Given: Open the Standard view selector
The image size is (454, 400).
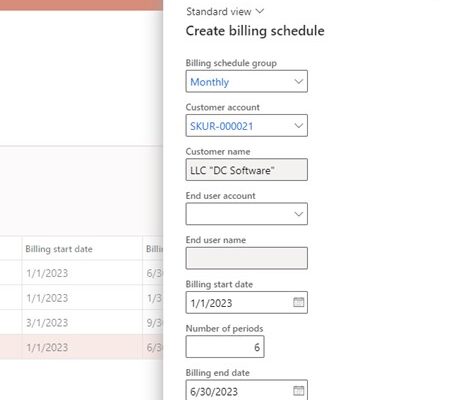Looking at the screenshot, I should 225,12.
